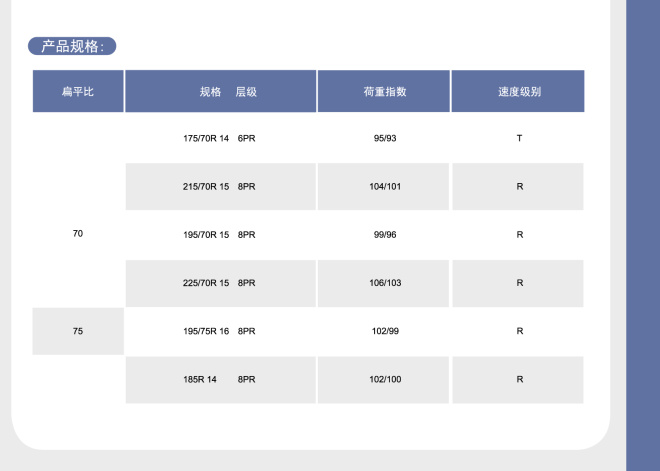Click the 195/75R 16 8PR specification cell

(x=221, y=331)
